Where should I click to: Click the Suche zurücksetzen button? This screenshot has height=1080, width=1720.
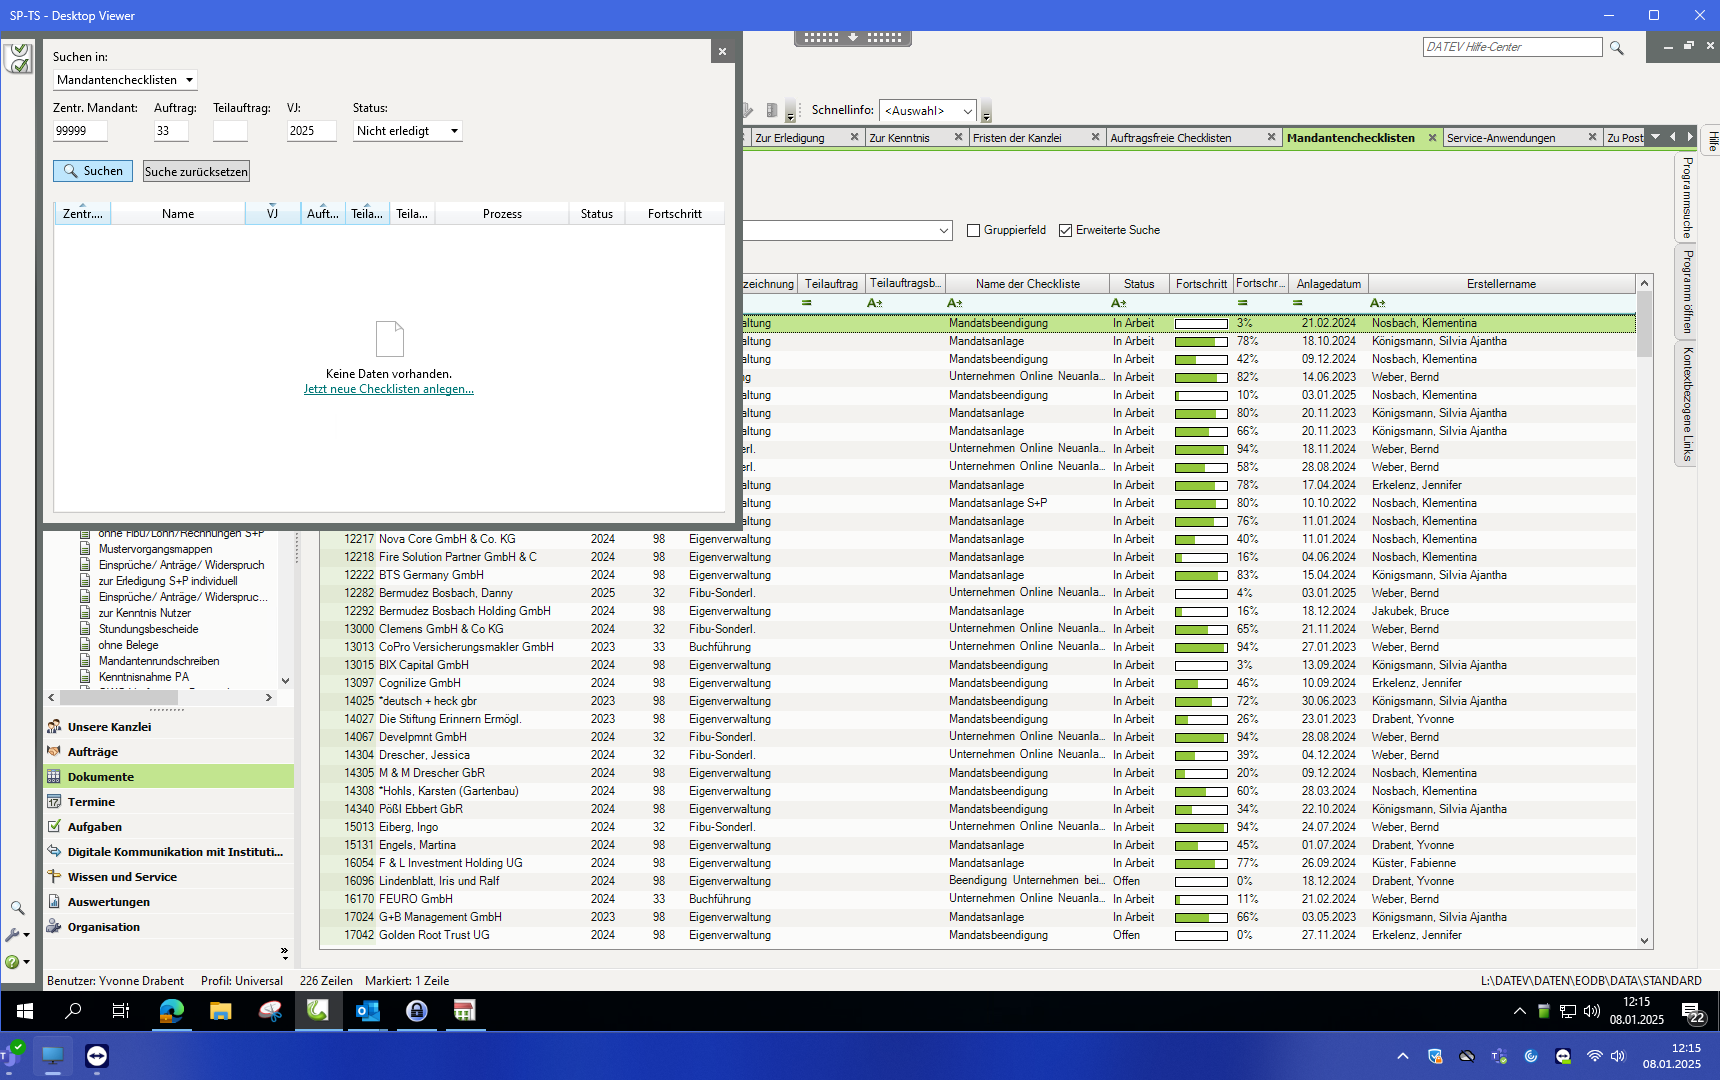pyautogui.click(x=196, y=172)
